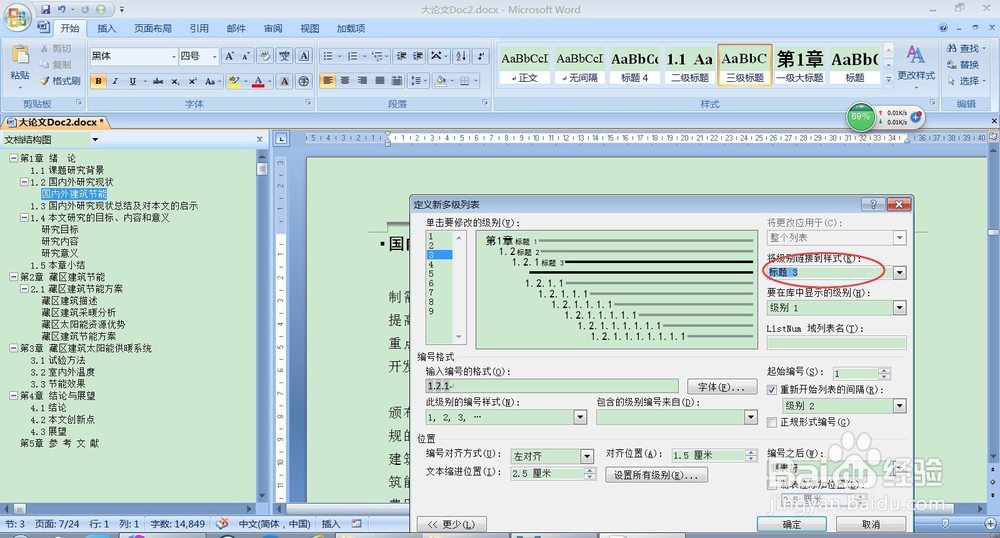Screen dimensions: 1000x538
Task: Increase the 起始编号 spinner value
Action: [x=884, y=370]
